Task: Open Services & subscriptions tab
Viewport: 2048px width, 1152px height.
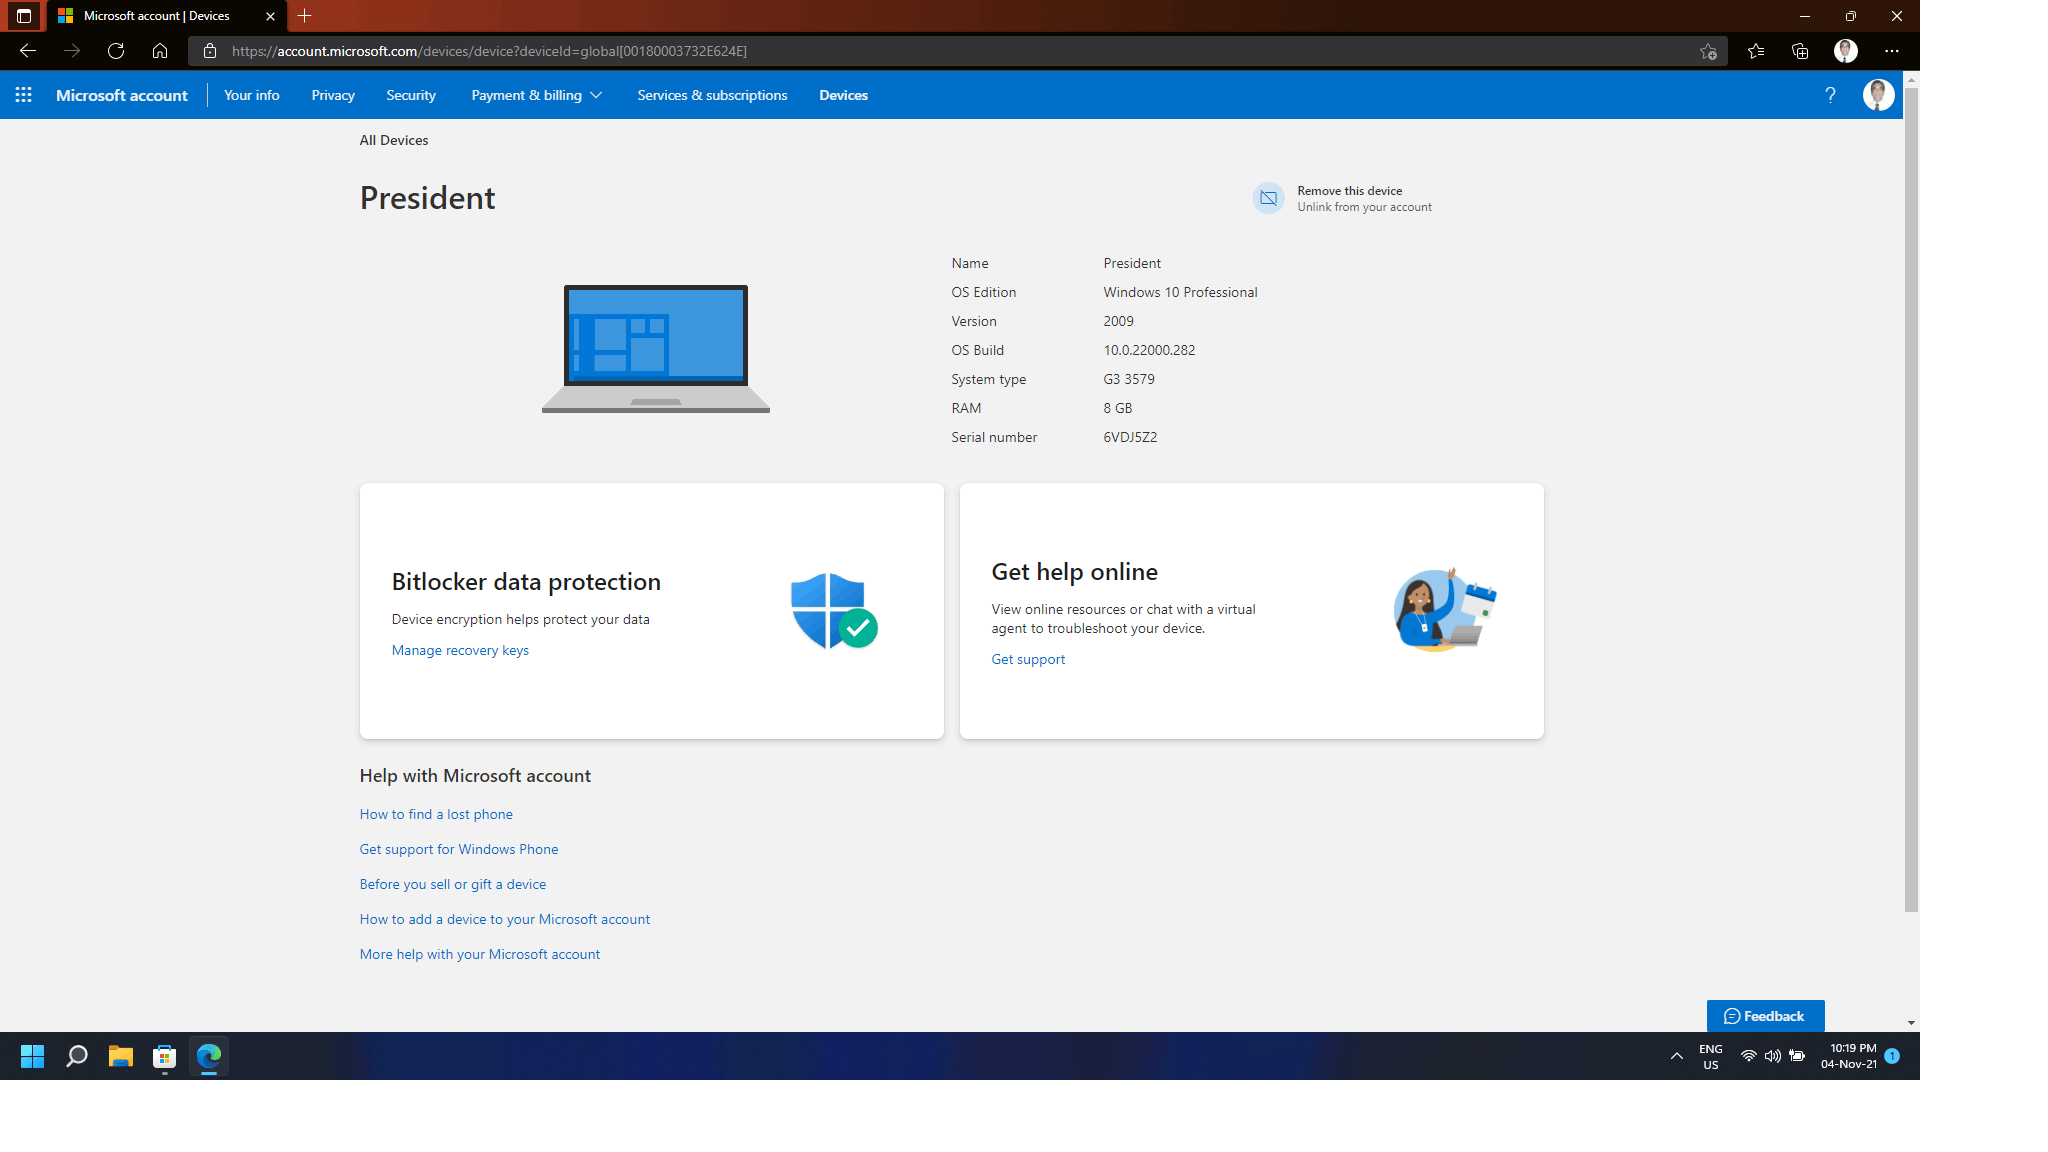Action: point(712,95)
